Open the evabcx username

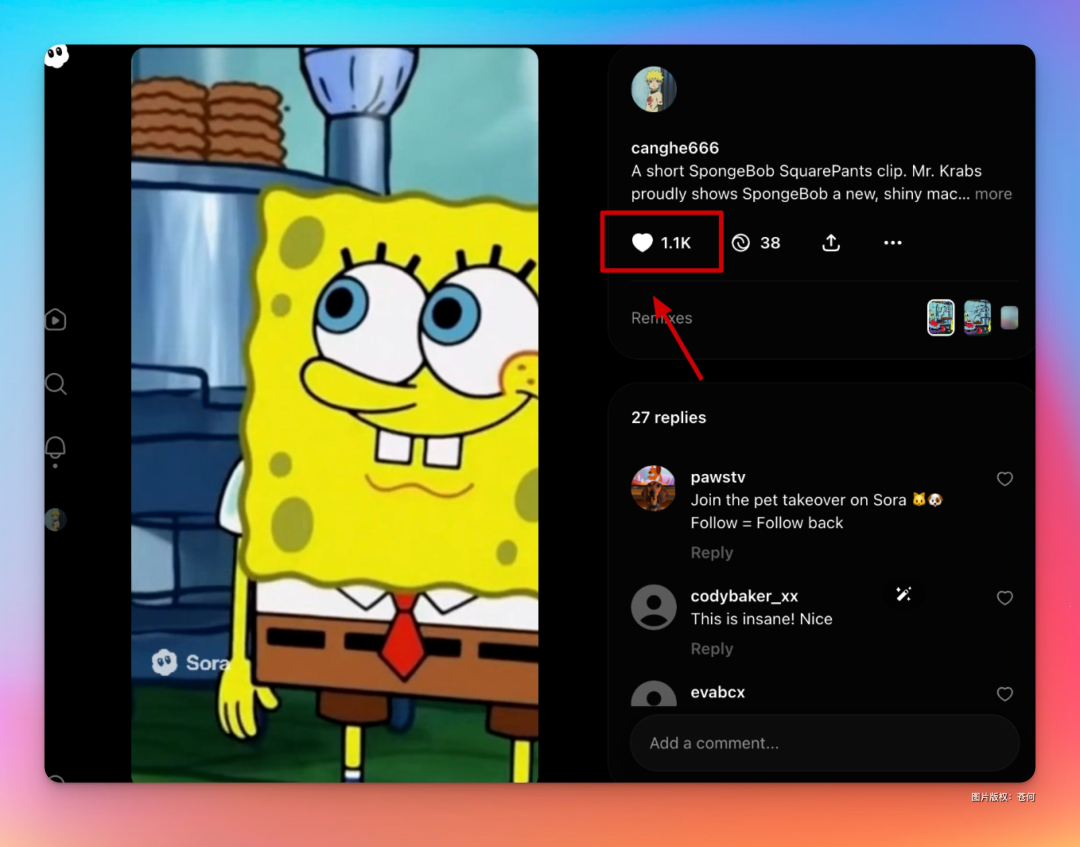click(x=718, y=692)
